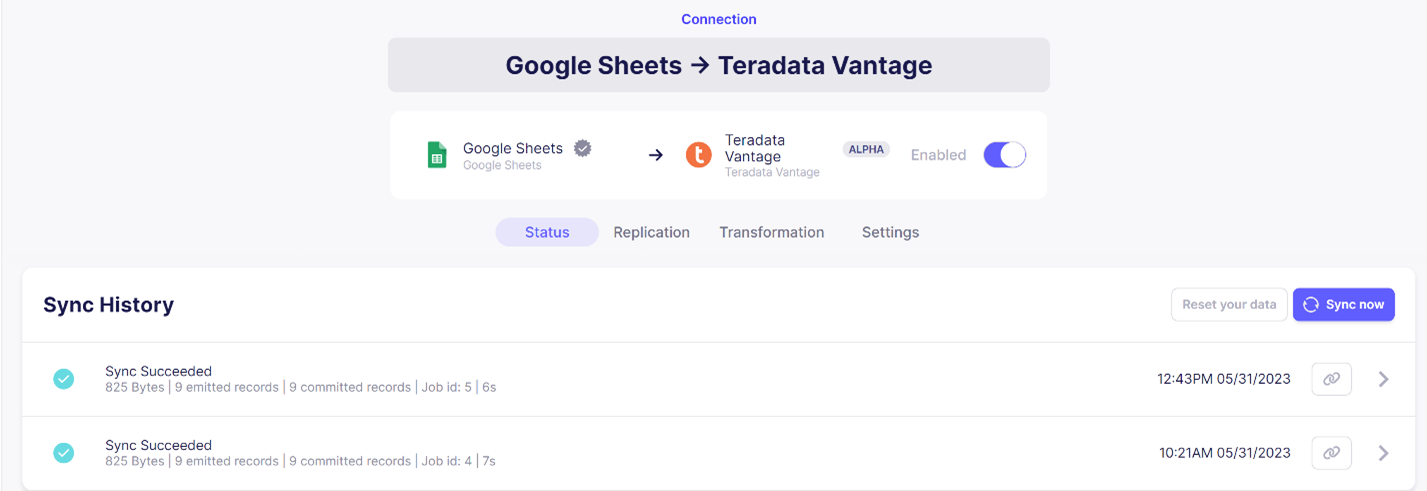Click the arrow between source and destination

pyautogui.click(x=656, y=155)
